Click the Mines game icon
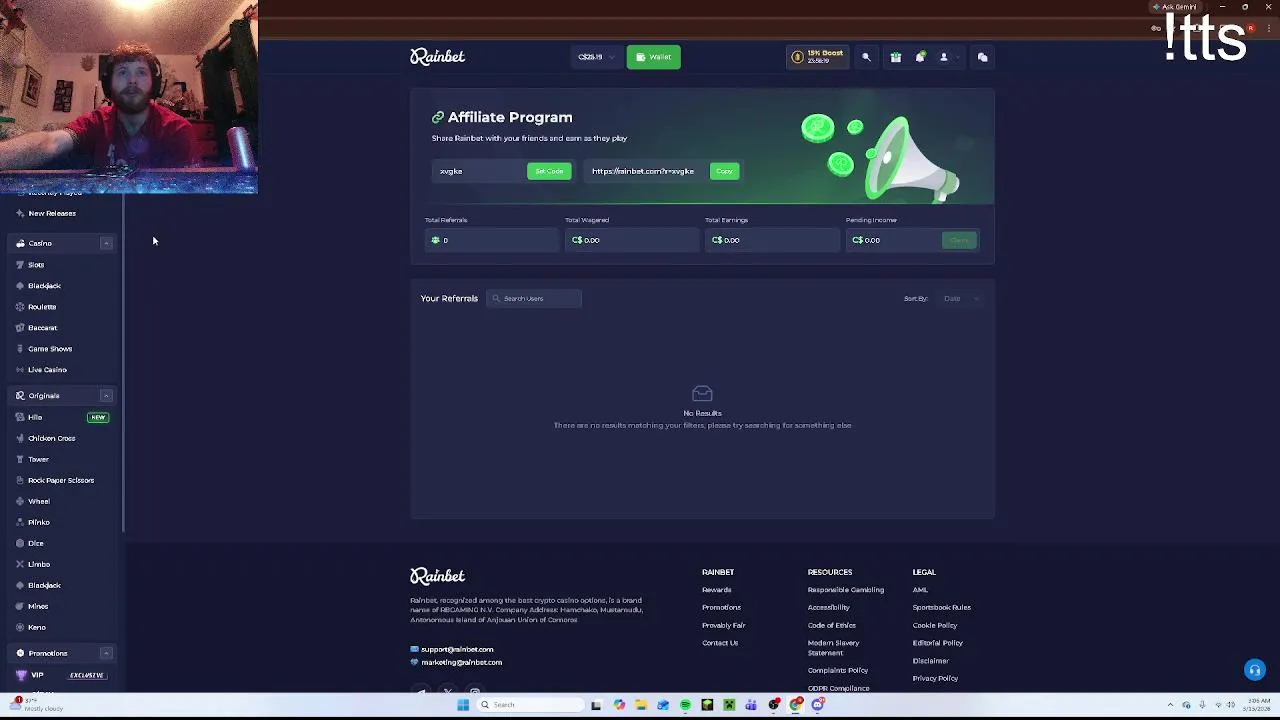 coord(20,606)
